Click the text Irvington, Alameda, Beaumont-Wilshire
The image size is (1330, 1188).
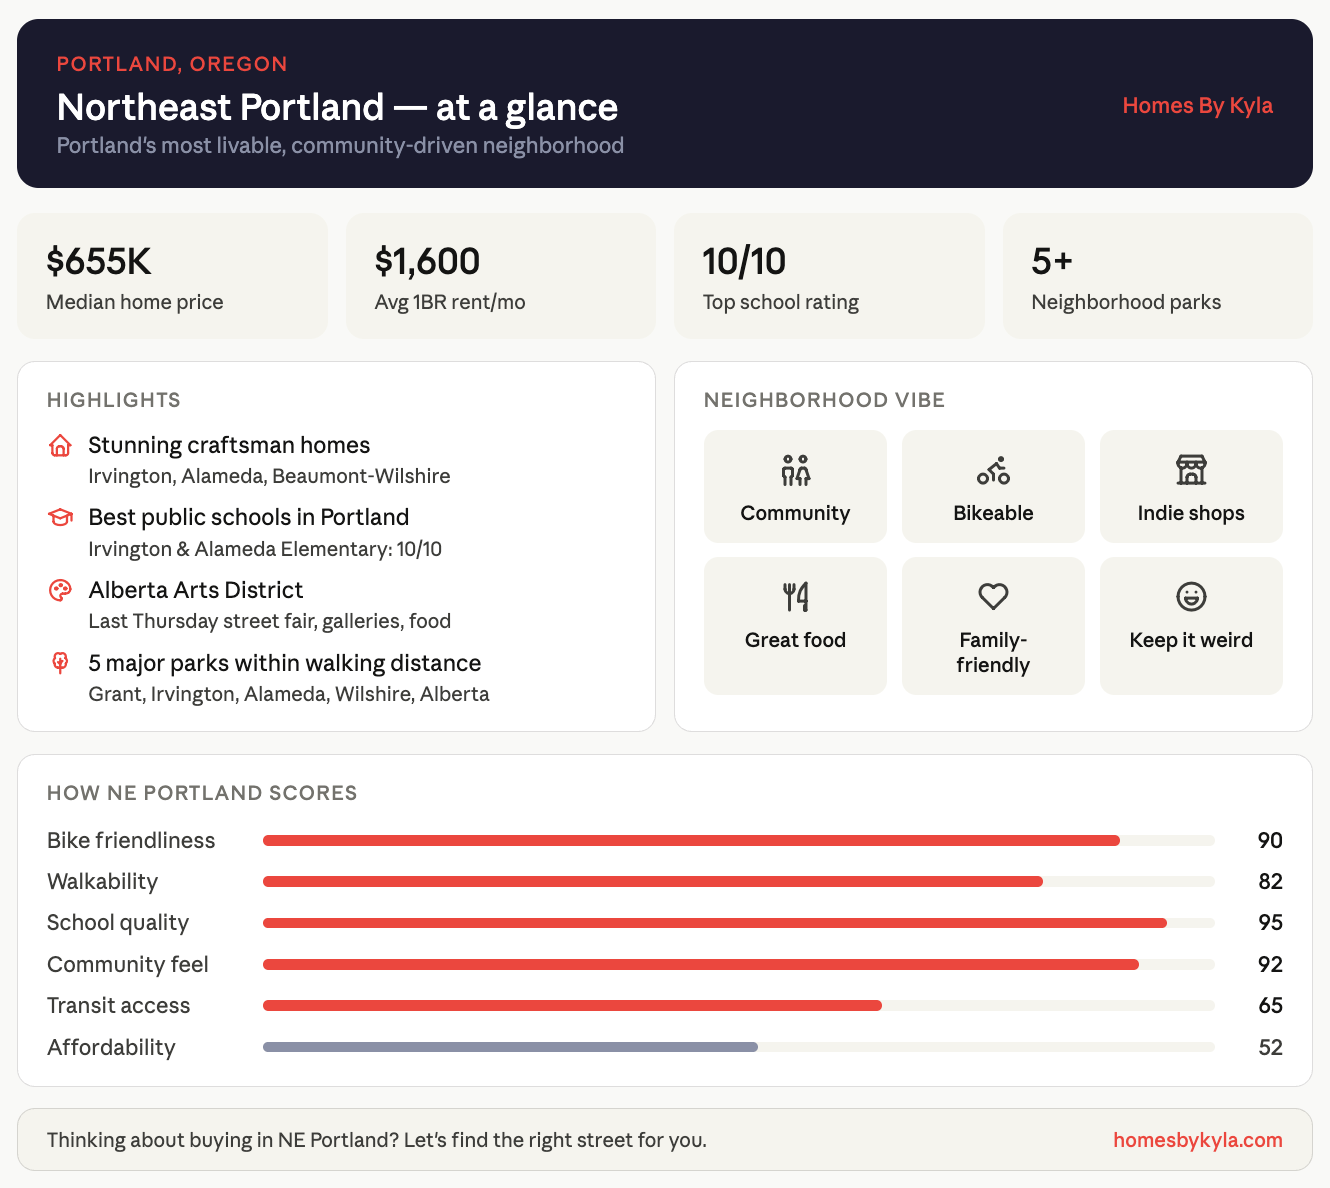coord(269,476)
